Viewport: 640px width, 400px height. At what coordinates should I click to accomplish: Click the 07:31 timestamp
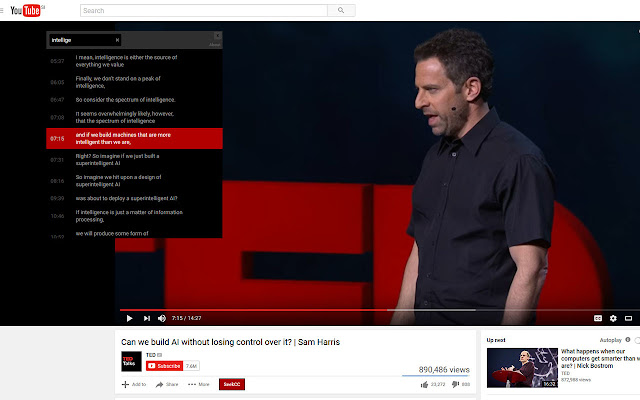tap(57, 160)
